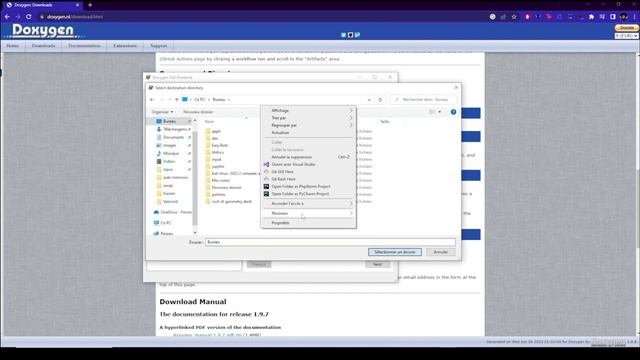Viewport: 640px width, 360px height.
Task: Open folder with Visual Studio icon entry
Action: [x=308, y=164]
